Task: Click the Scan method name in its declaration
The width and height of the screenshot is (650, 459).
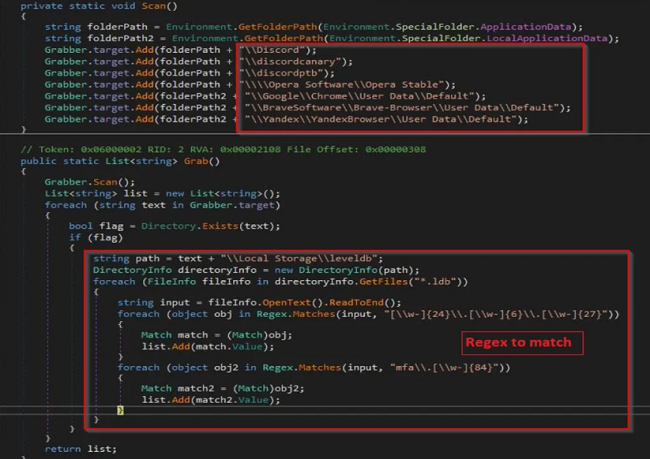Action: coord(153,6)
